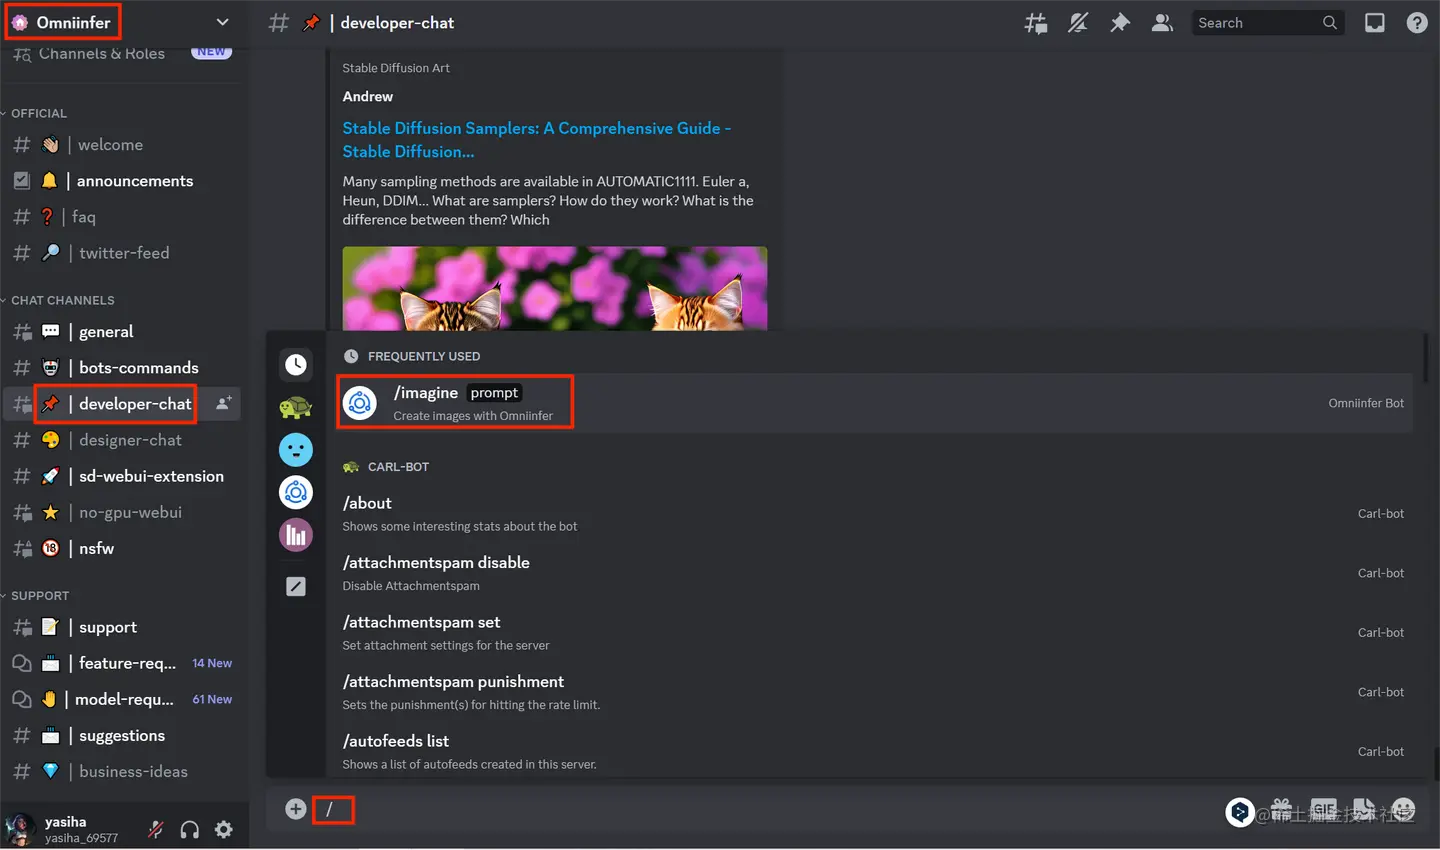The image size is (1440, 850).
Task: Click the 14 New badge on feature-req
Action: 212,663
